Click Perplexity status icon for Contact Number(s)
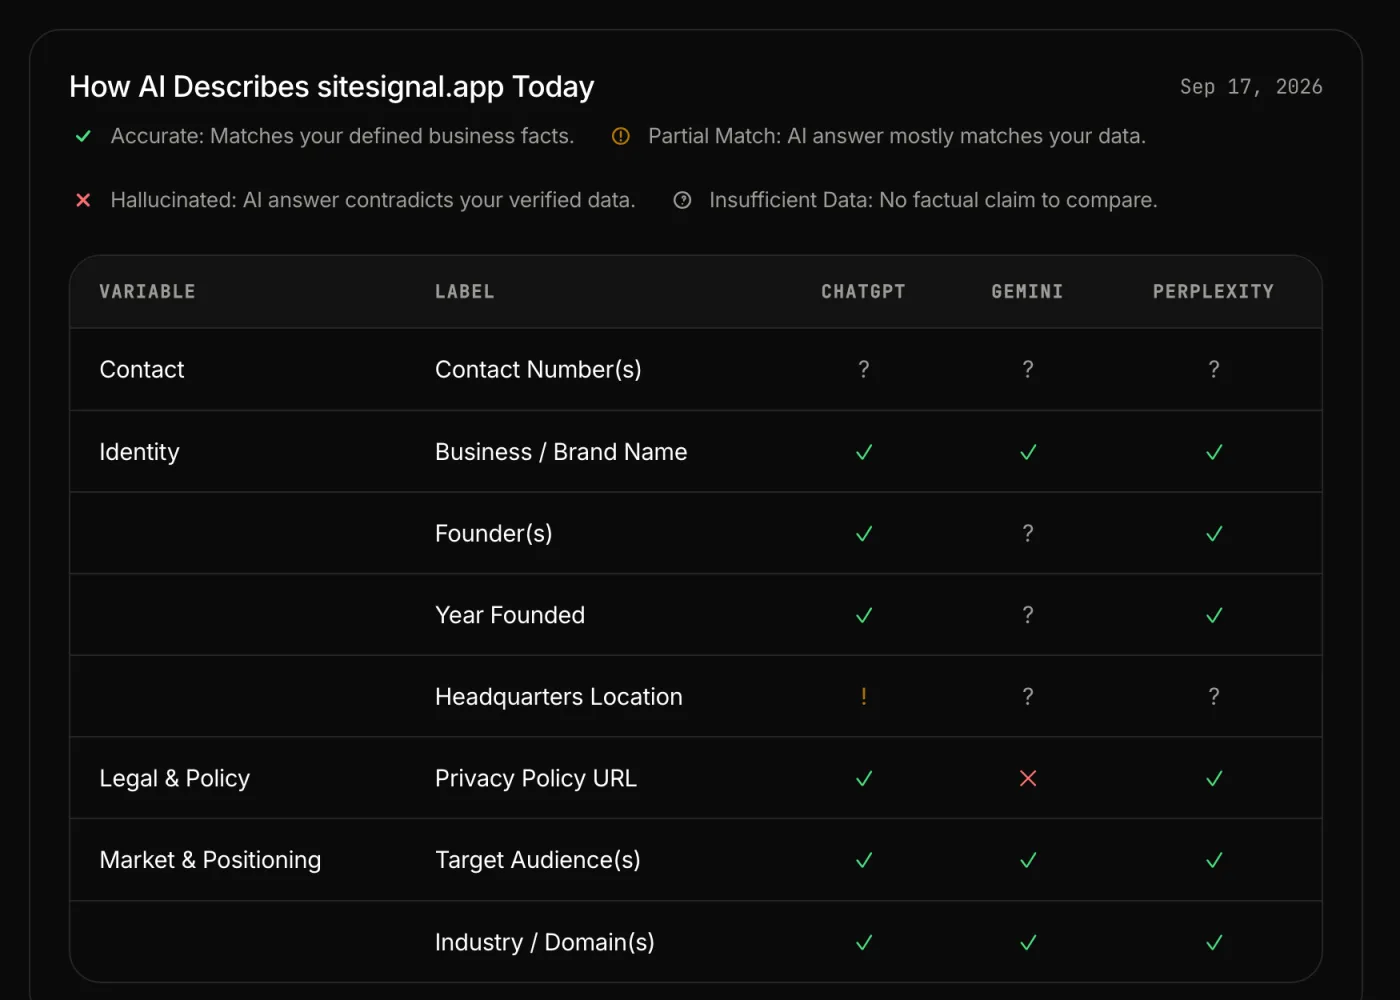The height and width of the screenshot is (1000, 1400). [1214, 370]
